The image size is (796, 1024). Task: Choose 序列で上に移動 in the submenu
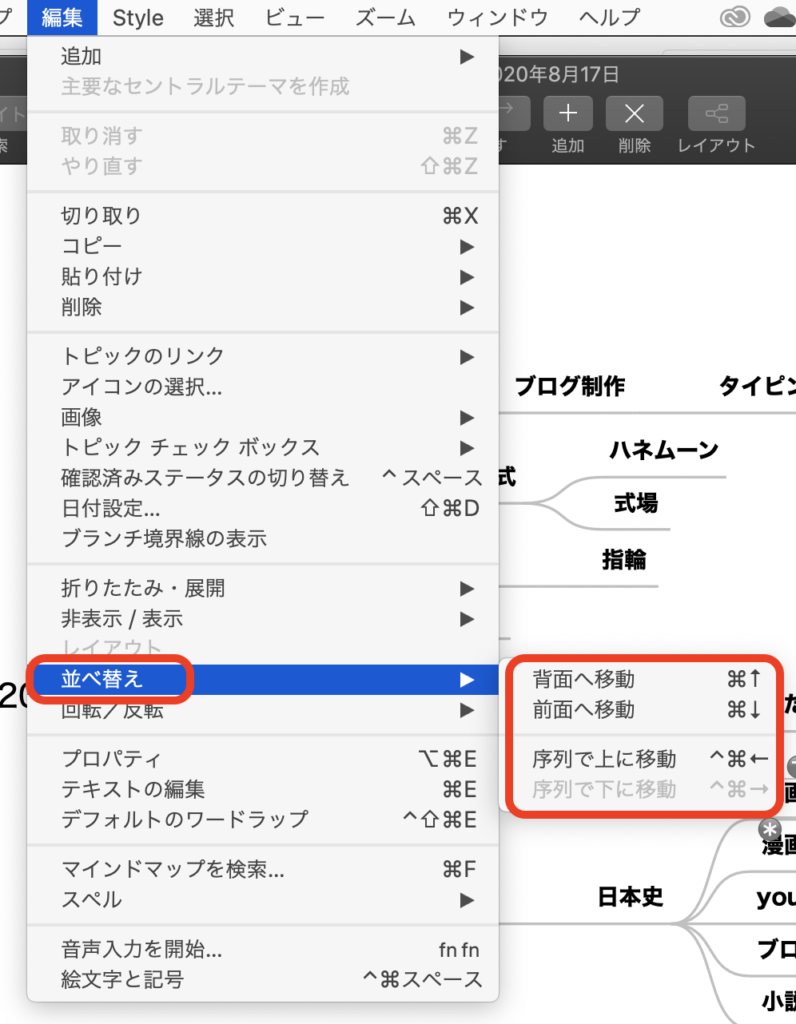pyautogui.click(x=604, y=760)
